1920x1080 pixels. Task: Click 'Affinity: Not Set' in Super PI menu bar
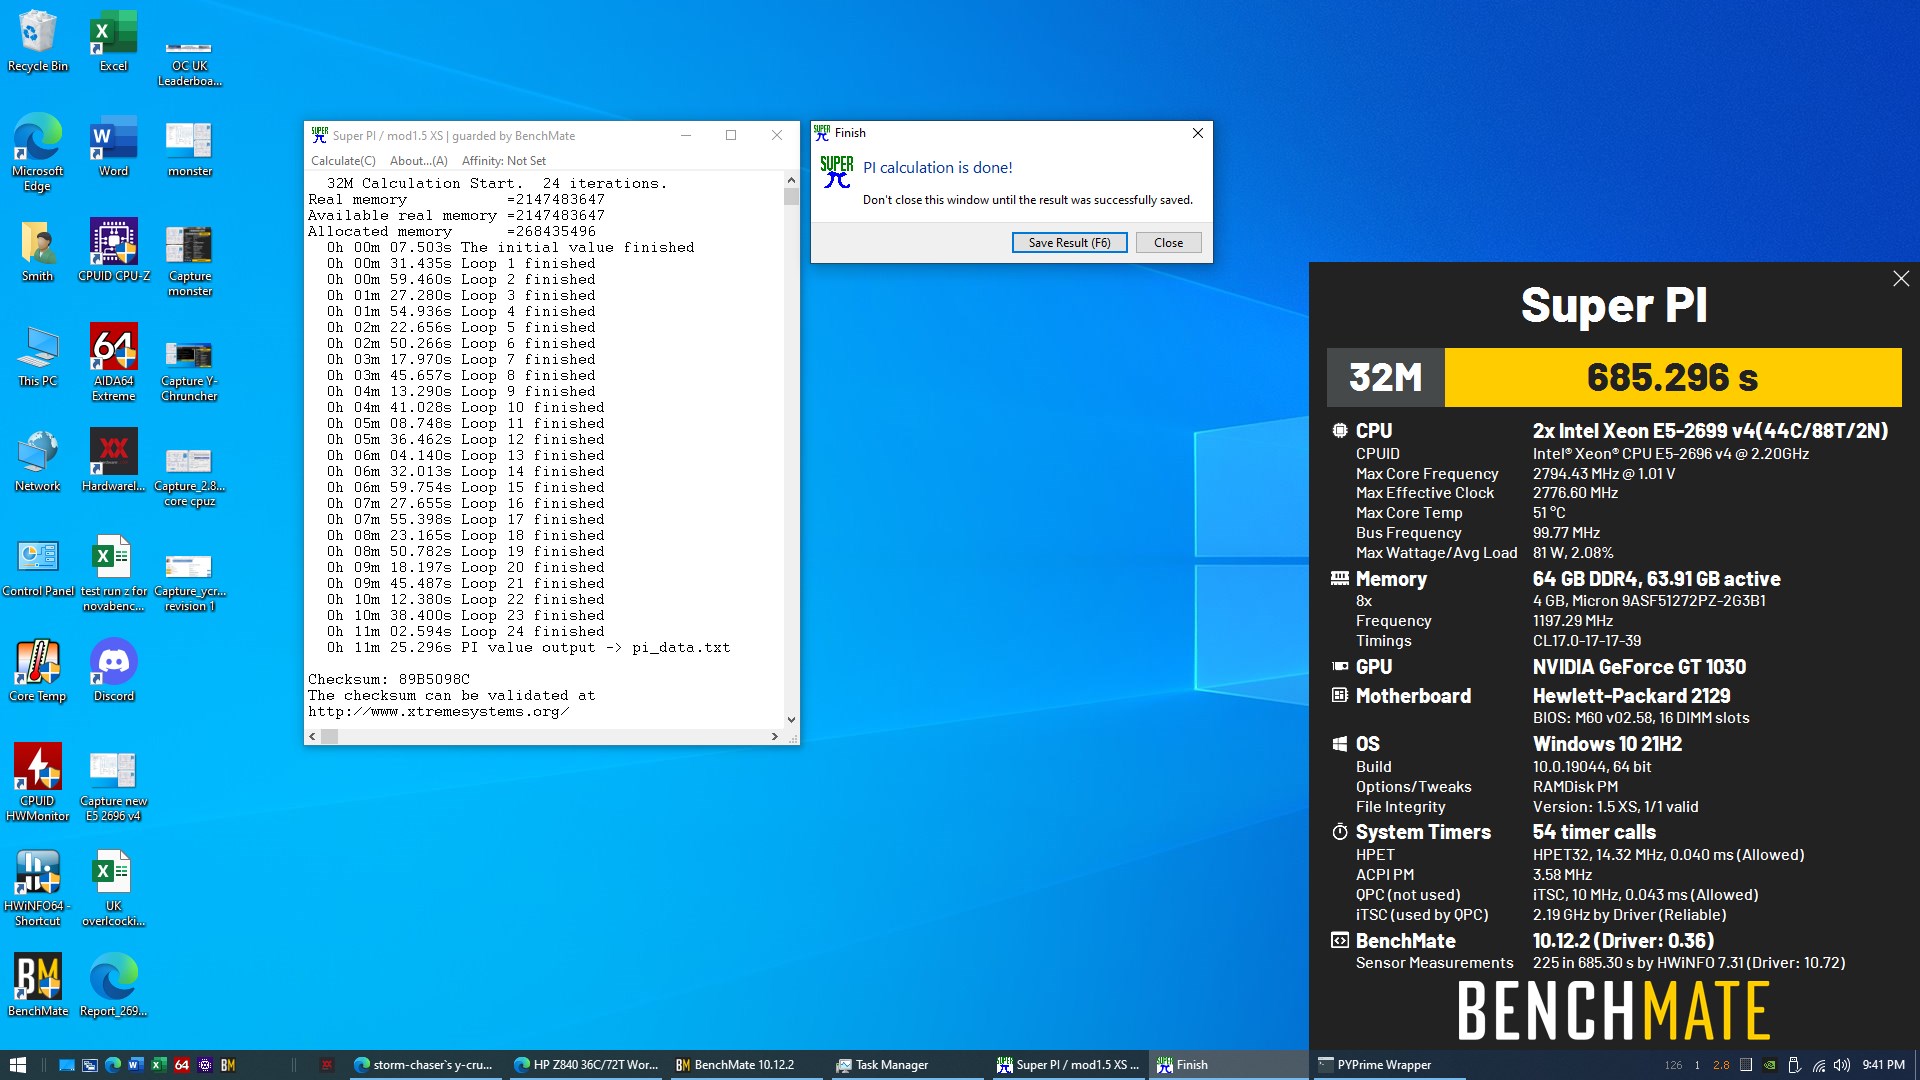click(x=504, y=161)
